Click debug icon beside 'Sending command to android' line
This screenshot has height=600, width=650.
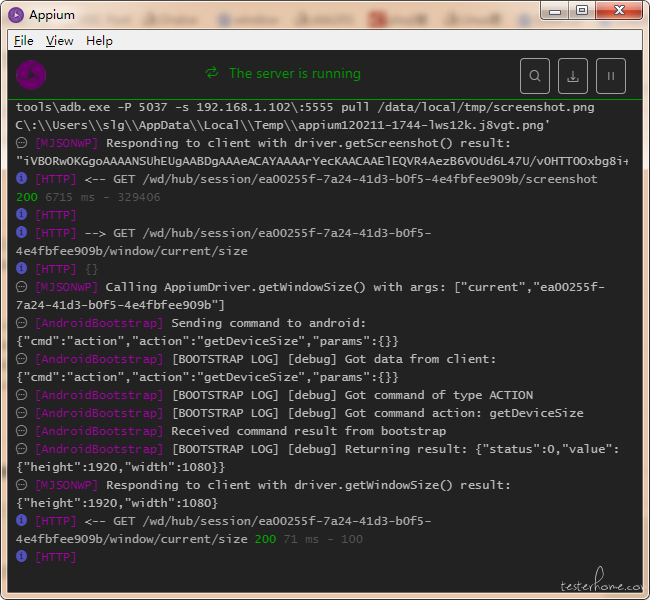point(22,323)
